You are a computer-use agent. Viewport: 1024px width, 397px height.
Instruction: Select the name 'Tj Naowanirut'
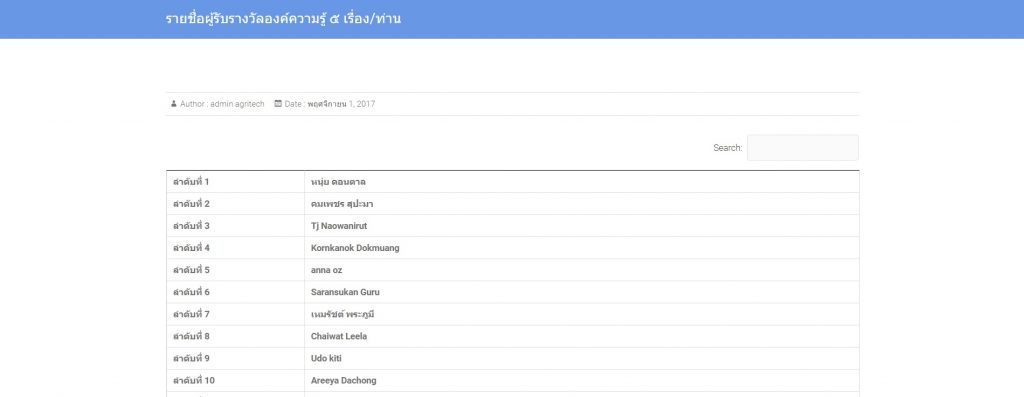tap(339, 226)
